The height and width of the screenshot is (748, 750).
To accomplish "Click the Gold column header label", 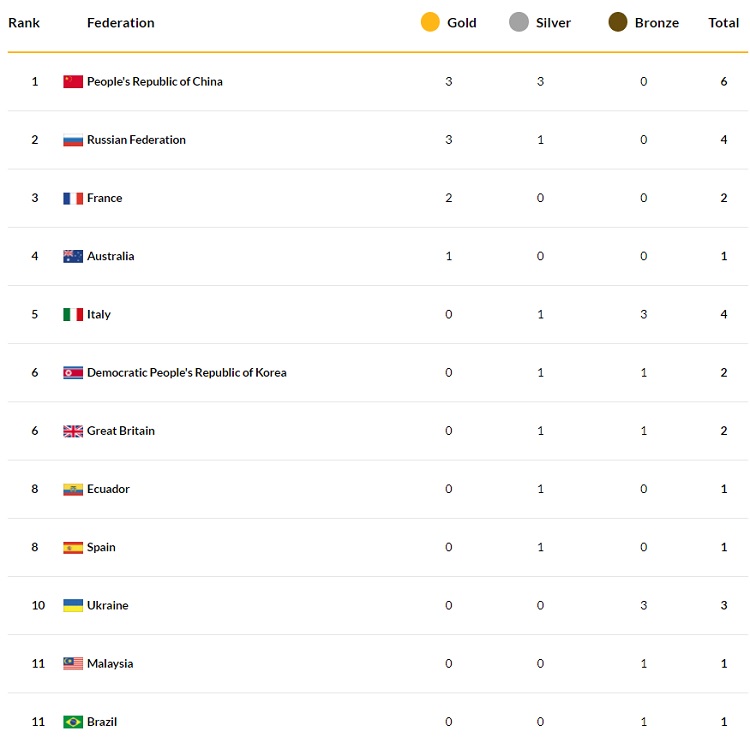I will 462,23.
